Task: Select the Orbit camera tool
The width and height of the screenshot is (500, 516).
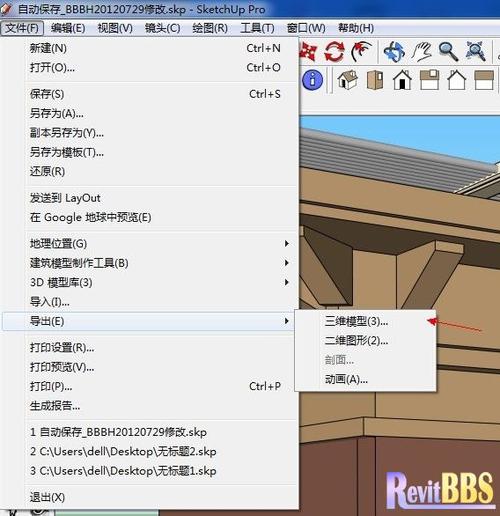Action: 394,51
